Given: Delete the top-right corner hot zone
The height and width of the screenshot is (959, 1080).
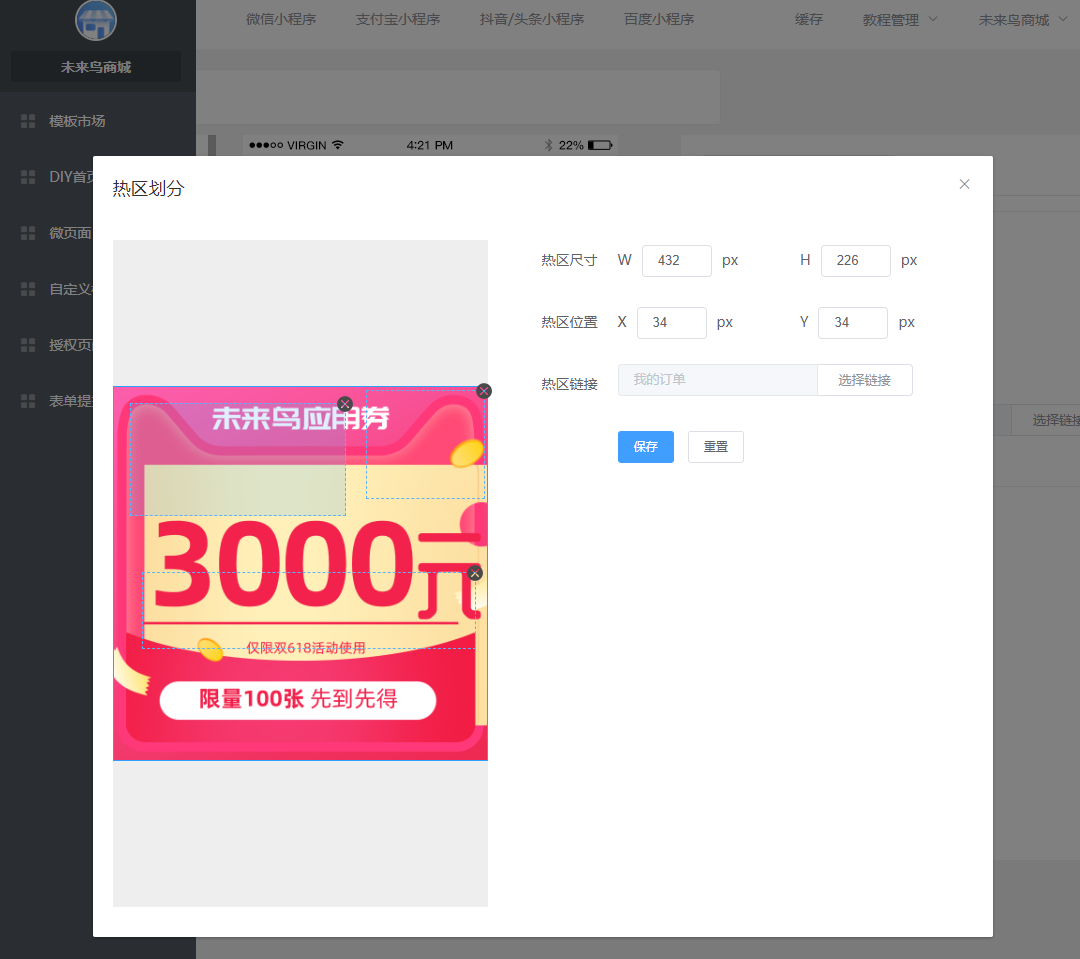Looking at the screenshot, I should click(x=484, y=391).
